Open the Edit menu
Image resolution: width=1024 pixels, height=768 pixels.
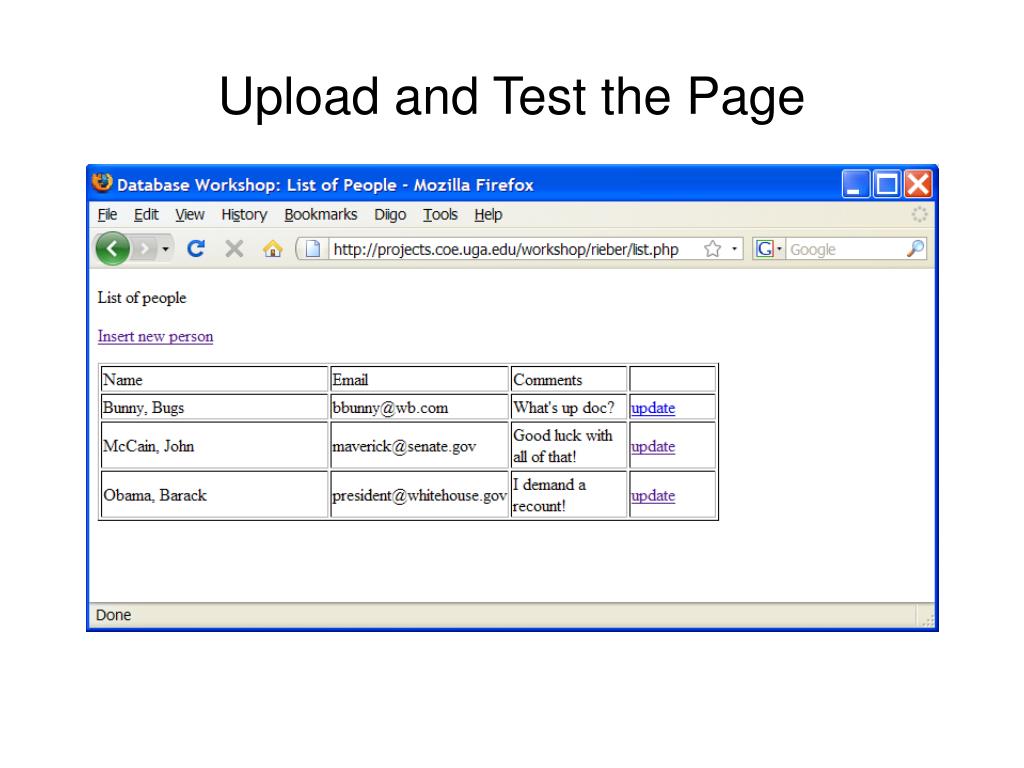click(146, 214)
